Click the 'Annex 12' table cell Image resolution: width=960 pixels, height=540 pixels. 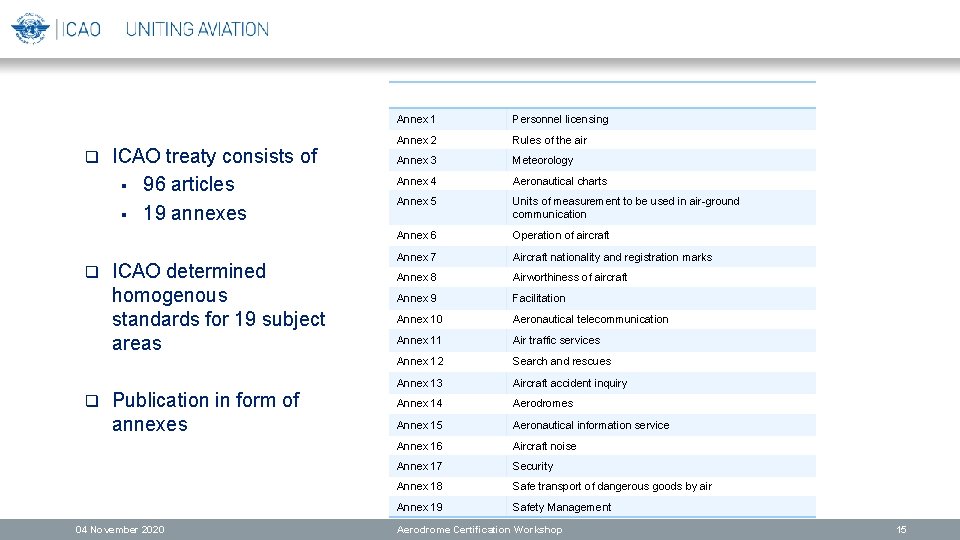pyautogui.click(x=448, y=361)
